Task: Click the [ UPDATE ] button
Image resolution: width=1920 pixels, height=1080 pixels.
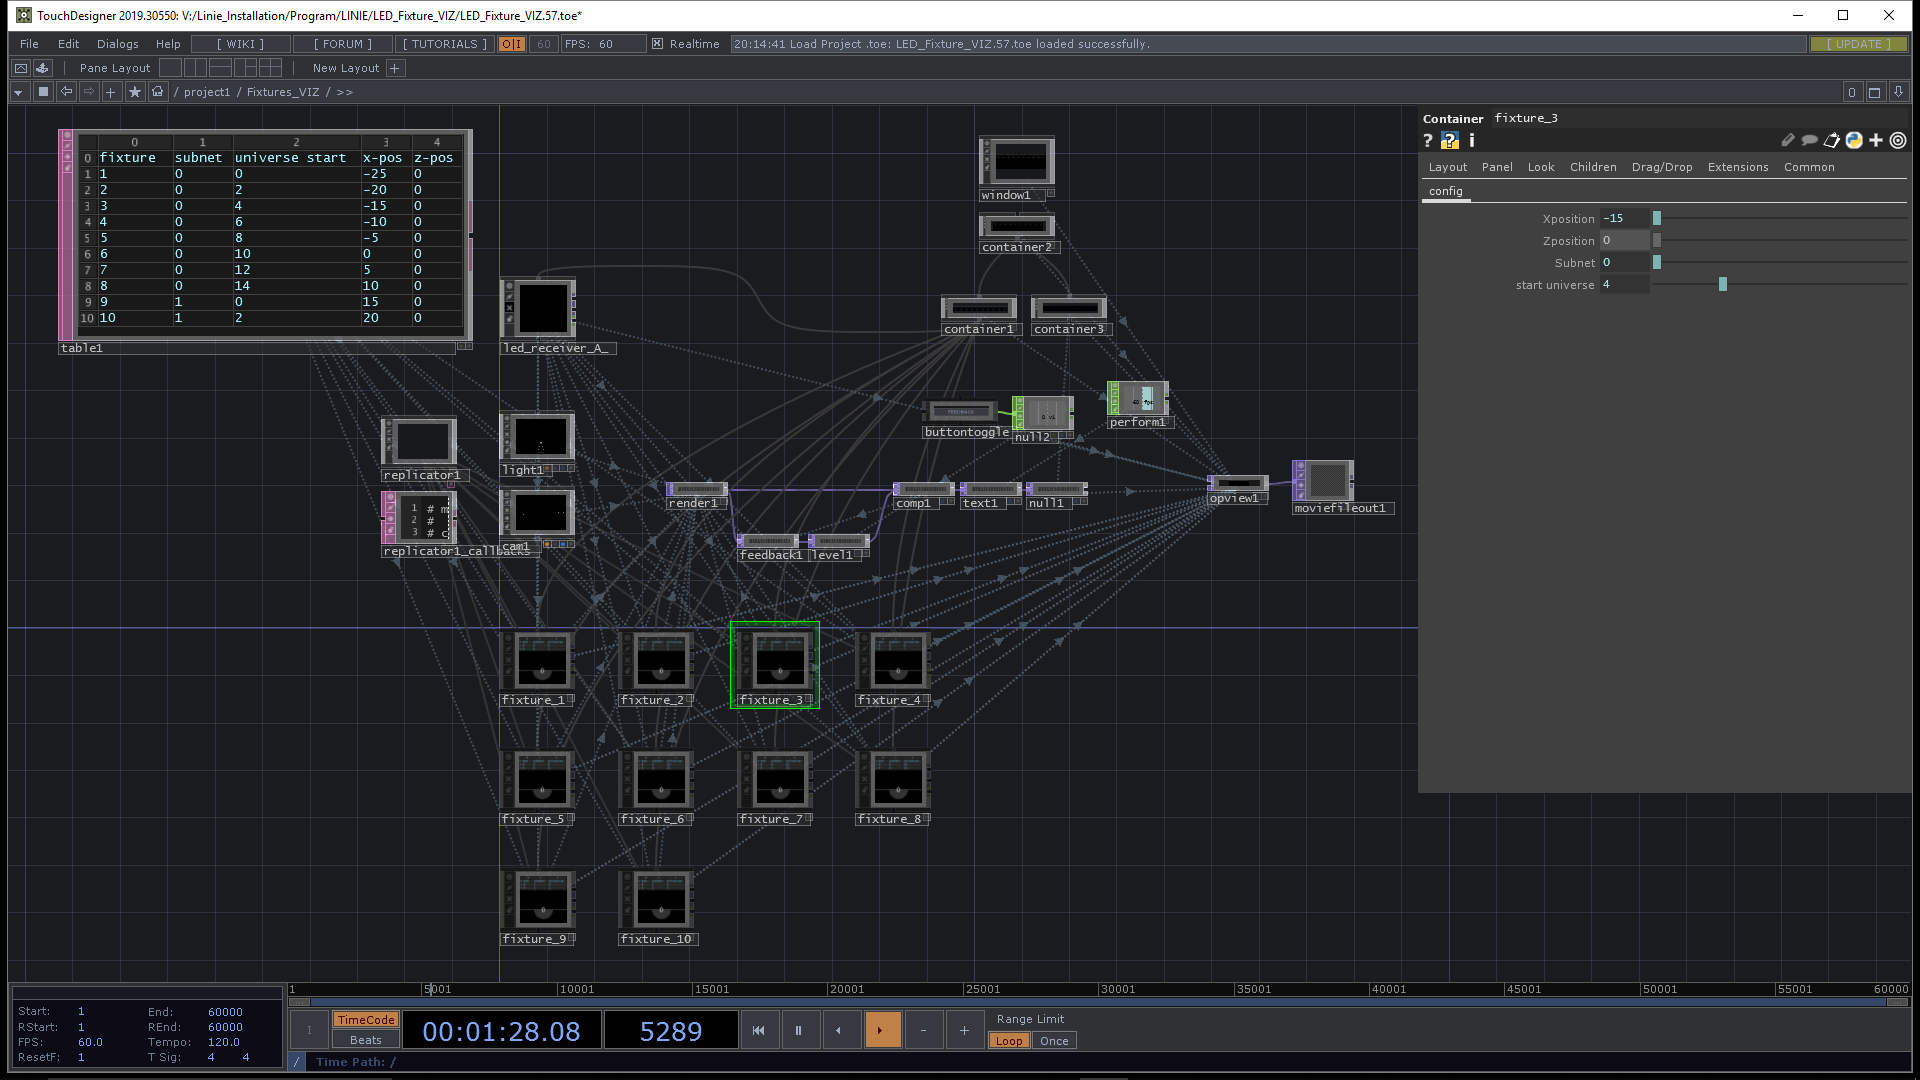Action: 1858,44
